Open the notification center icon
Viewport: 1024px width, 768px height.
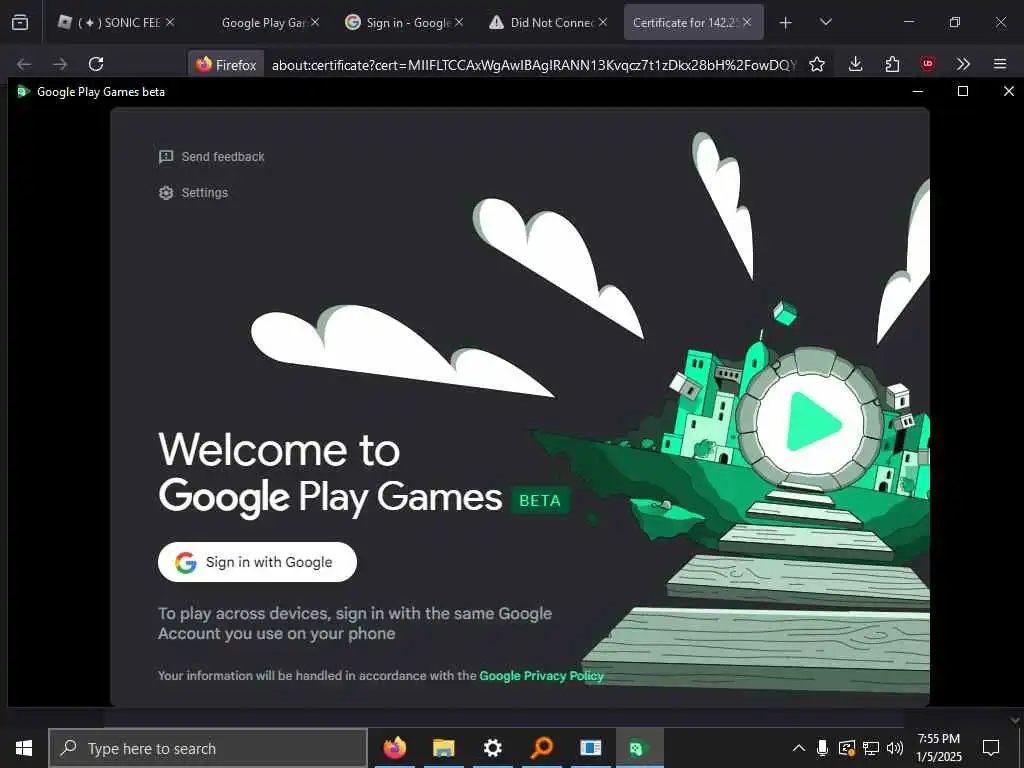click(x=991, y=748)
